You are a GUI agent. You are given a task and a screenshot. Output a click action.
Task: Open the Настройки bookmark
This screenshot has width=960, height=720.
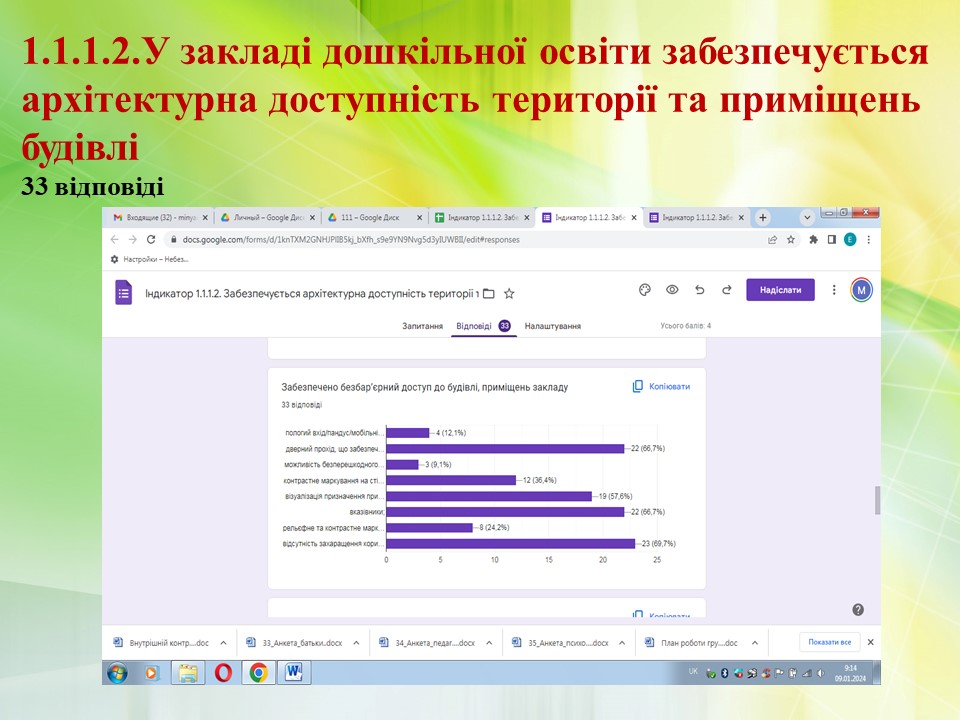click(x=150, y=260)
